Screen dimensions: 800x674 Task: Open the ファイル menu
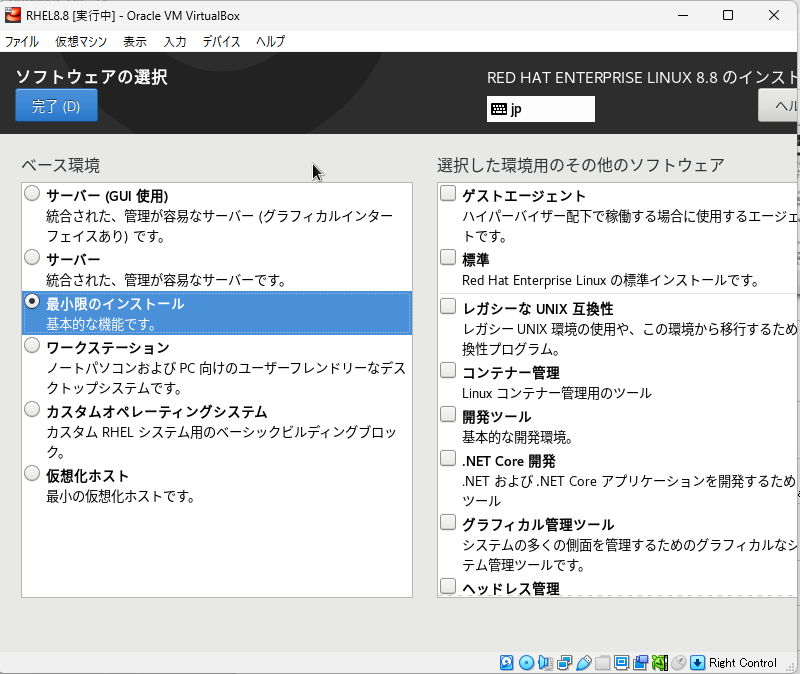(x=21, y=41)
